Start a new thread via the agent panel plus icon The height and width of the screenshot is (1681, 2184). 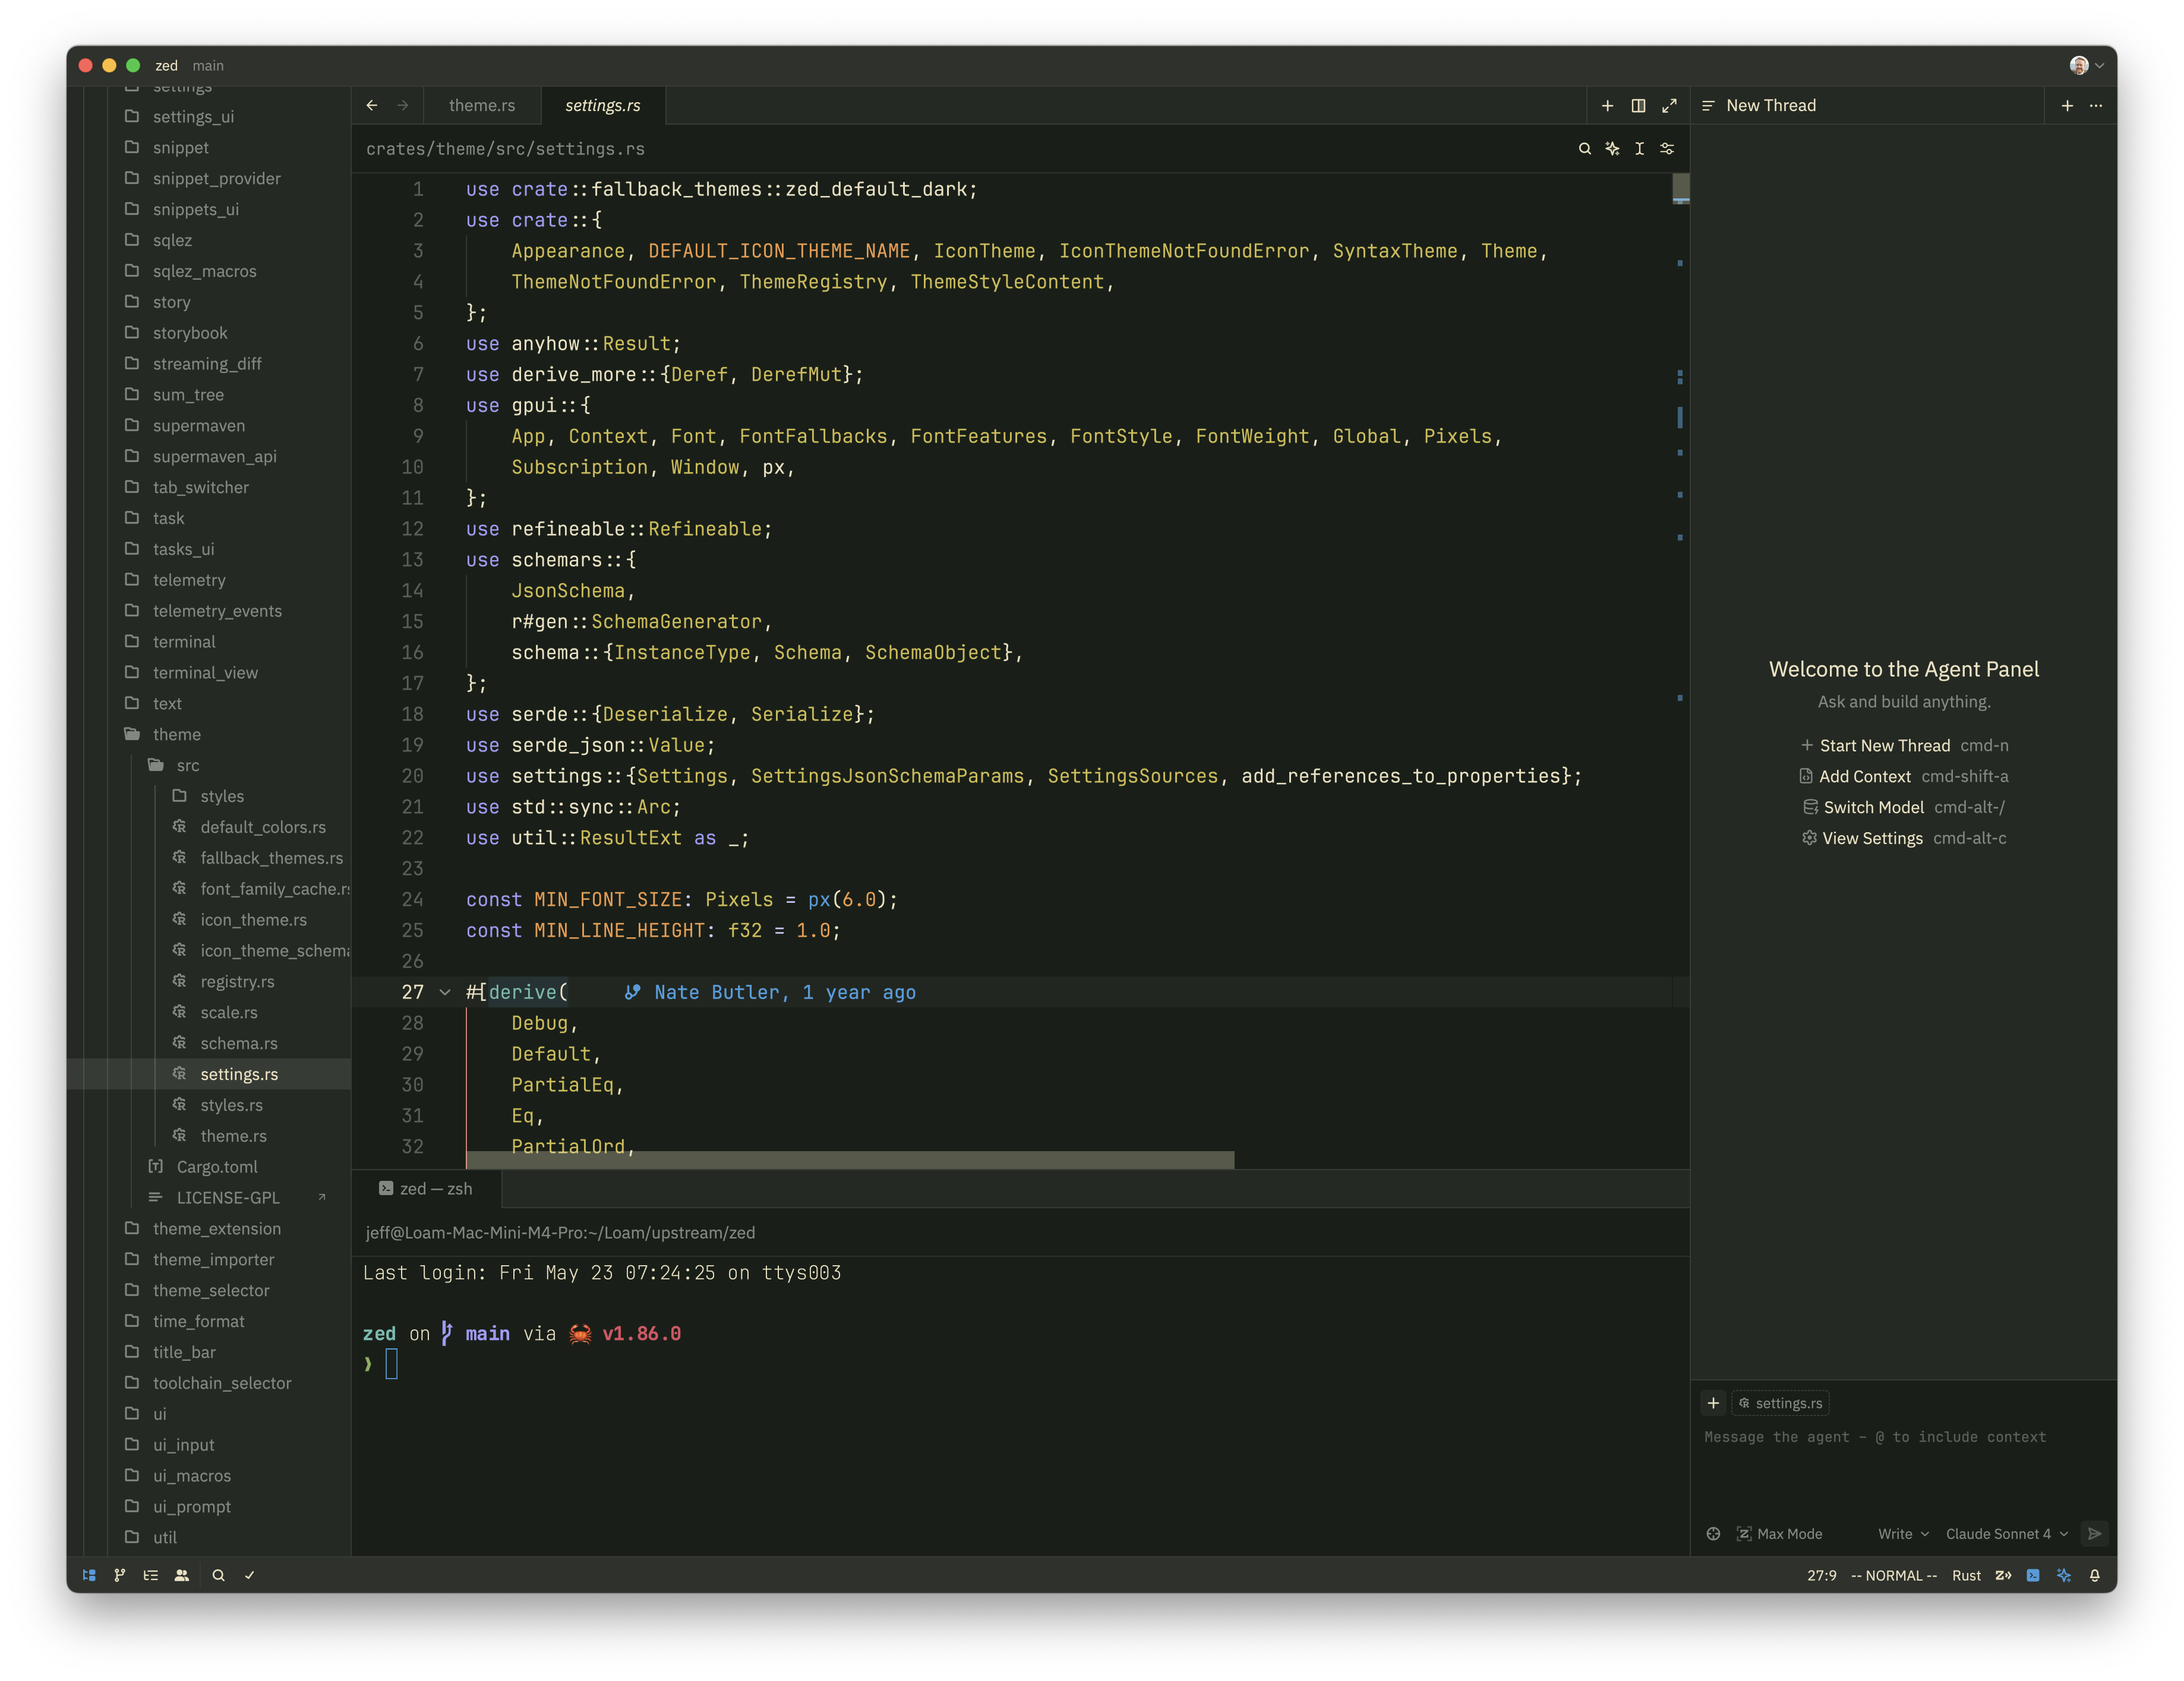(2067, 105)
